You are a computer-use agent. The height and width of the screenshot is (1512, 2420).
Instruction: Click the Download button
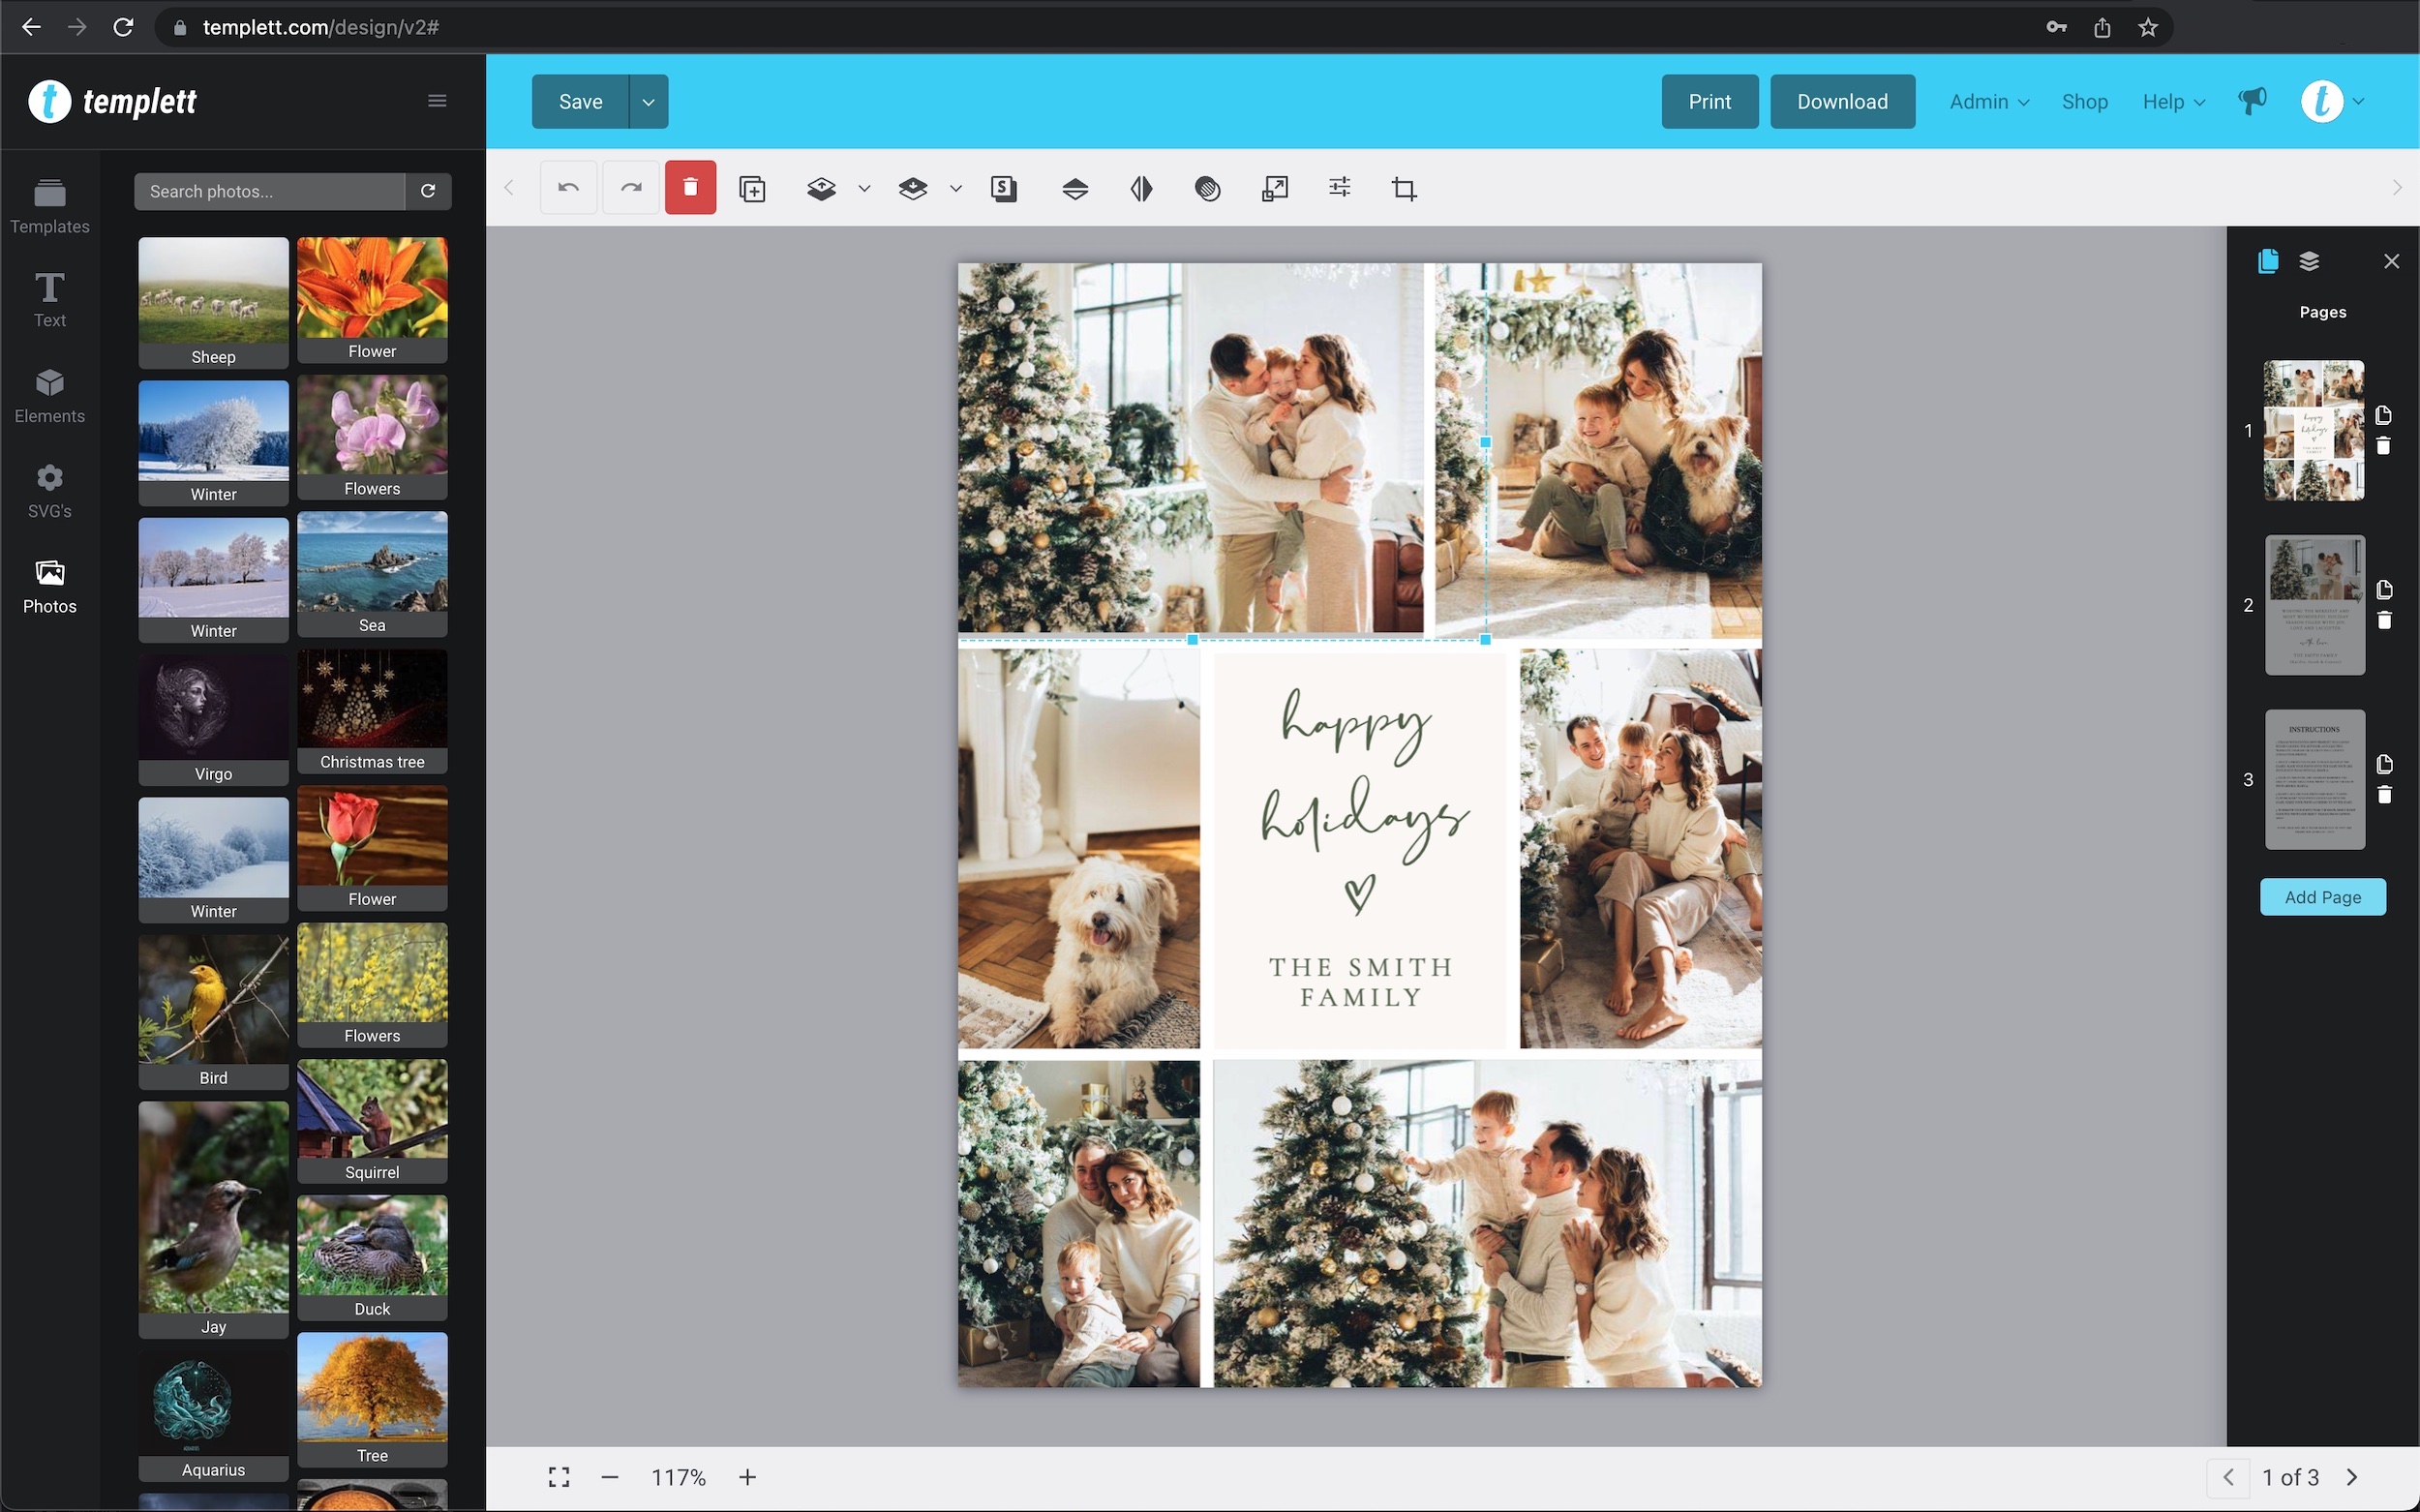[x=1842, y=102]
